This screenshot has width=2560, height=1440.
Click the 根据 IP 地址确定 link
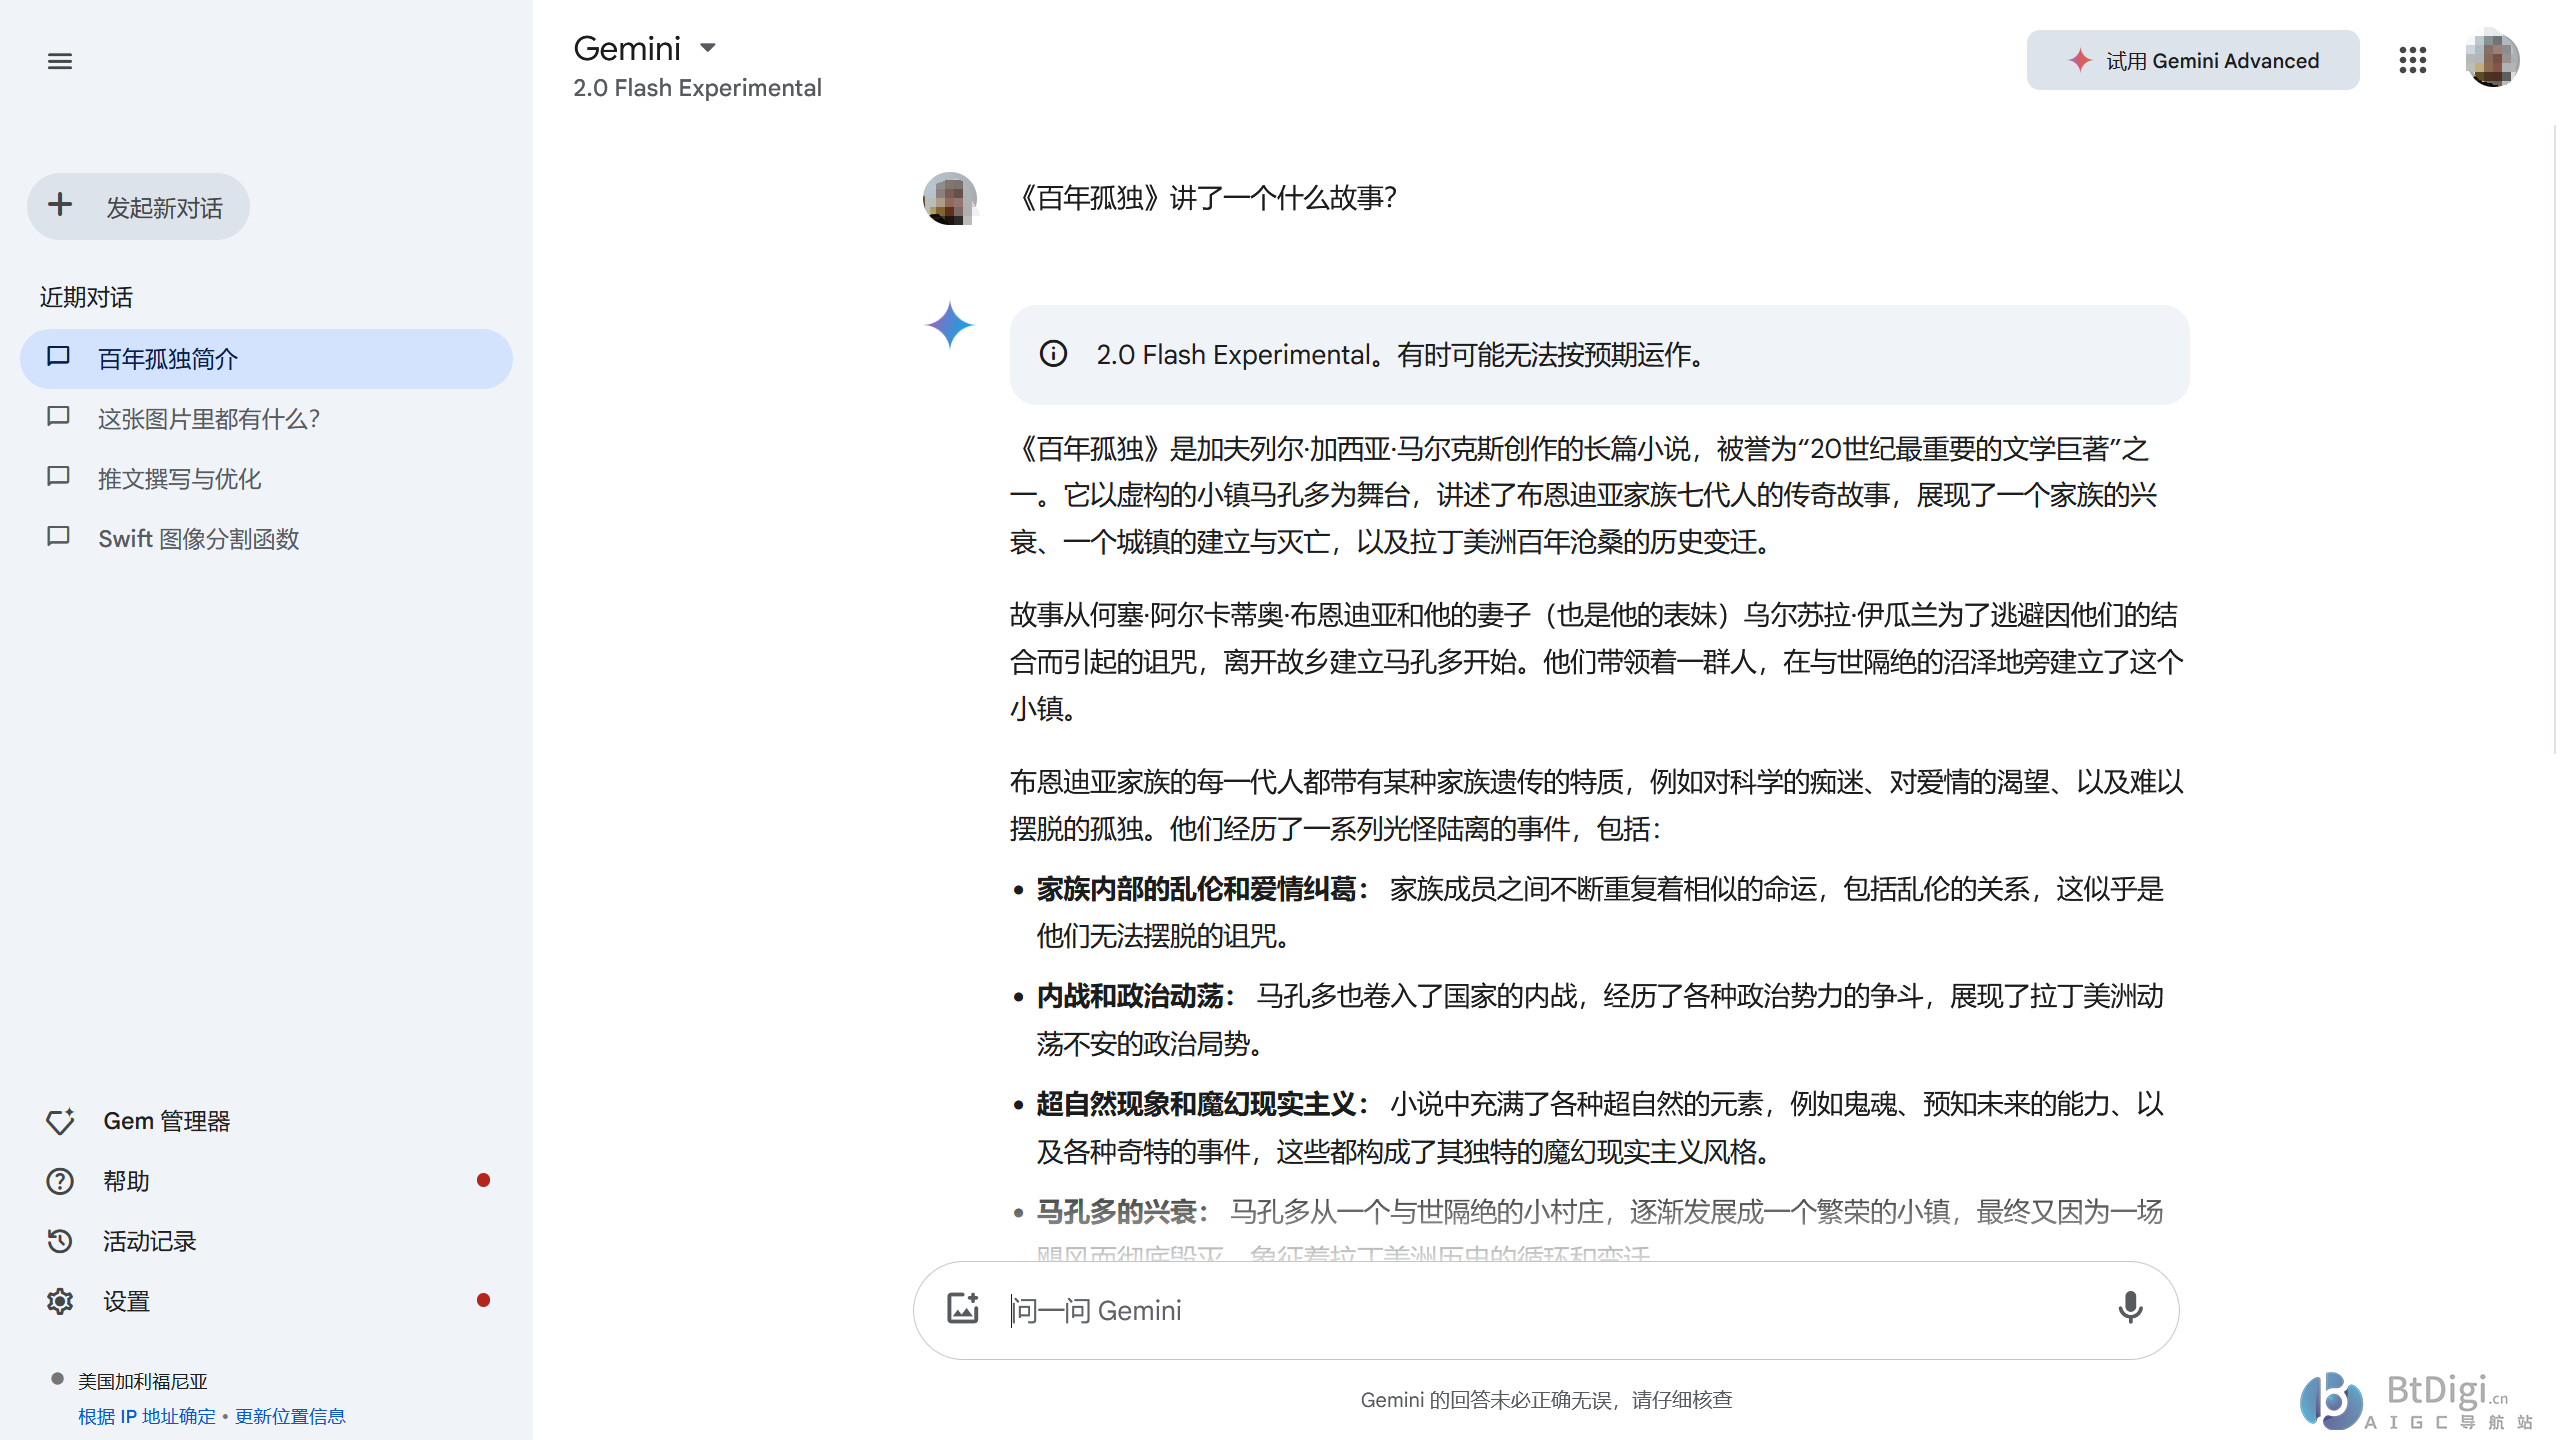(147, 1416)
